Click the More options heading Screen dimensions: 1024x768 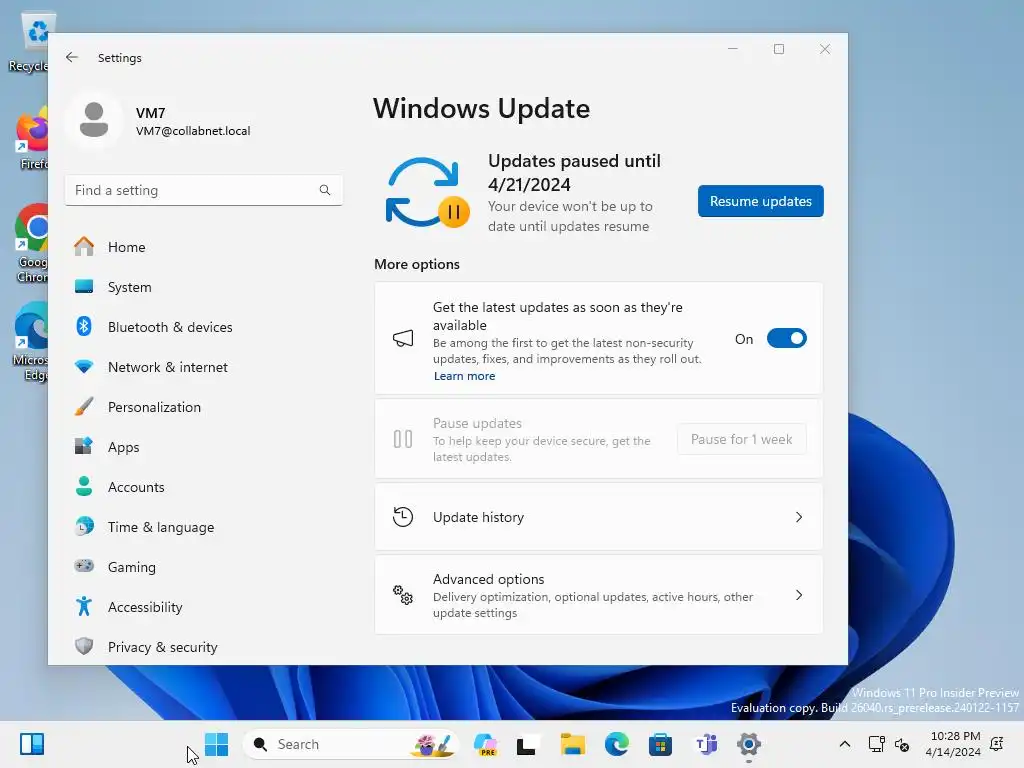[417, 264]
